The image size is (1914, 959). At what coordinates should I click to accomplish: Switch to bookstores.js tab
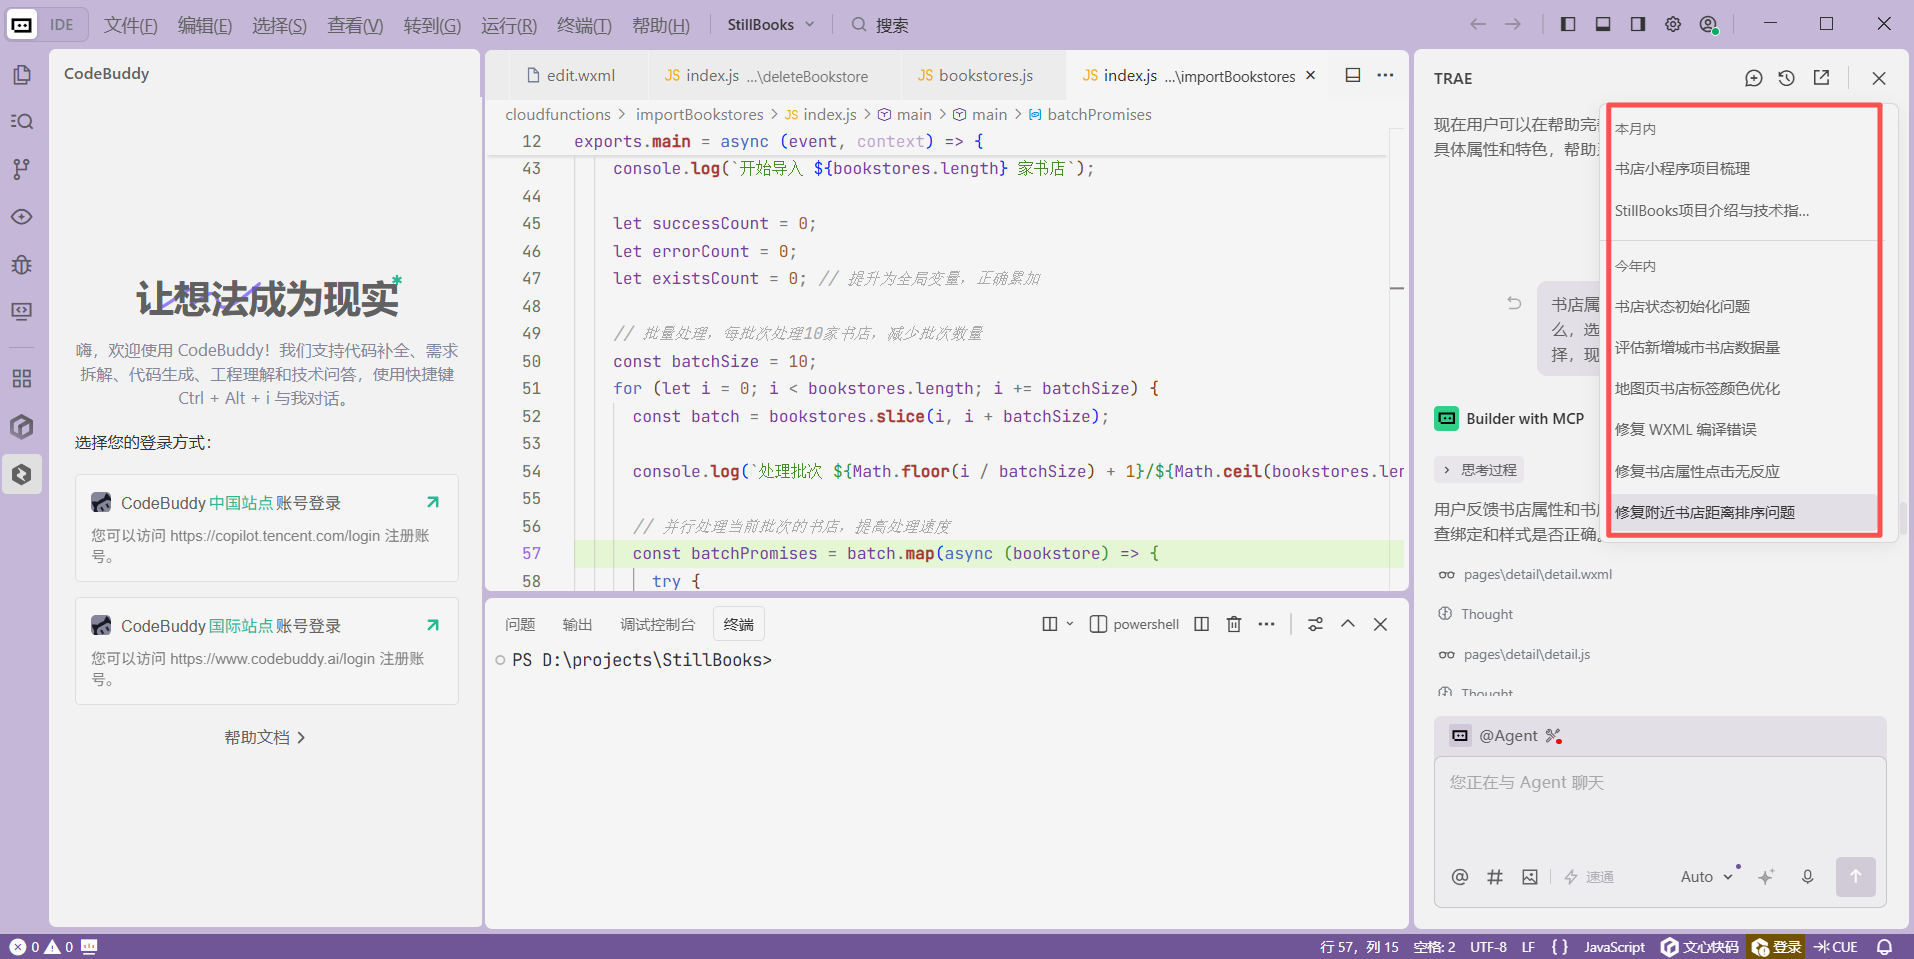976,76
